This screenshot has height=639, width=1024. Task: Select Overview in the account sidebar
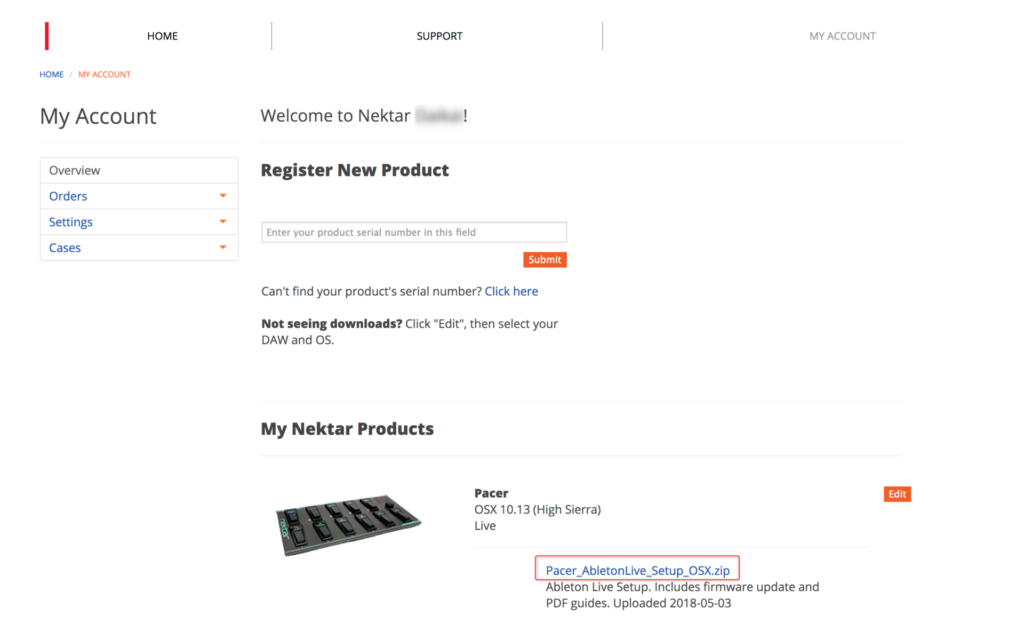(x=75, y=171)
